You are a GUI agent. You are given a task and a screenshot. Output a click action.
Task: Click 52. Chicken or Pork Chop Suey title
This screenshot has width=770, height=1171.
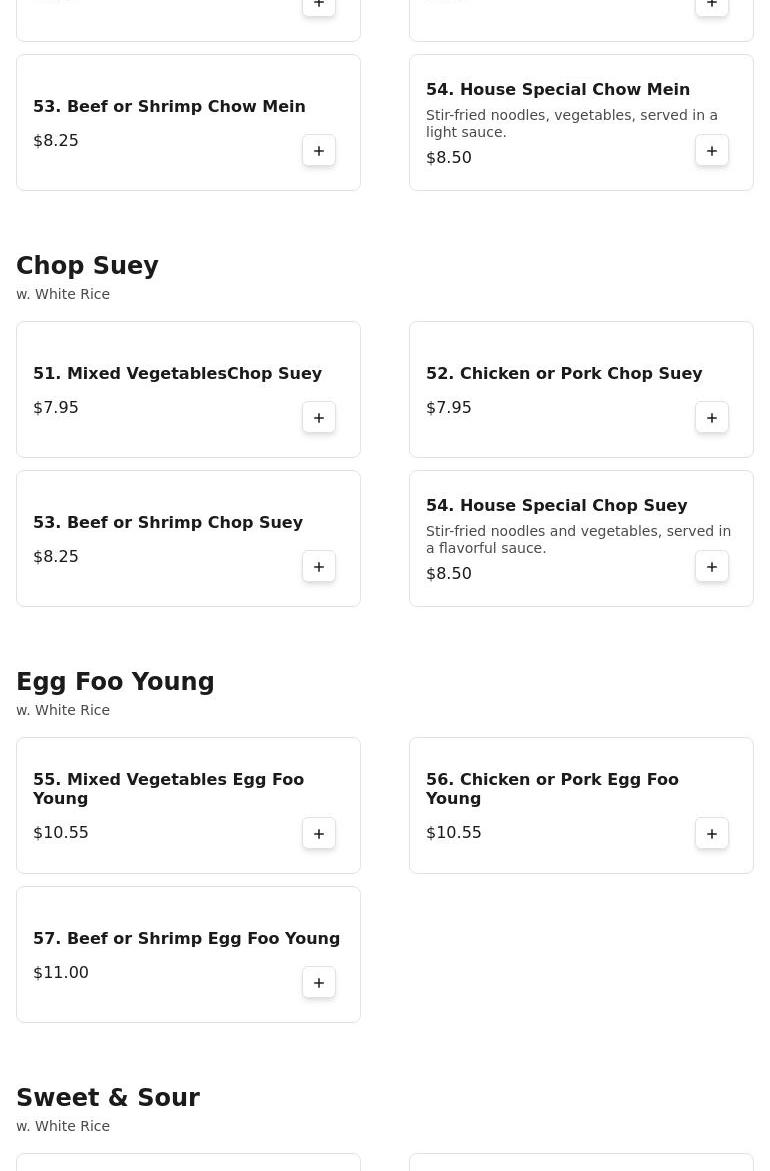564,374
